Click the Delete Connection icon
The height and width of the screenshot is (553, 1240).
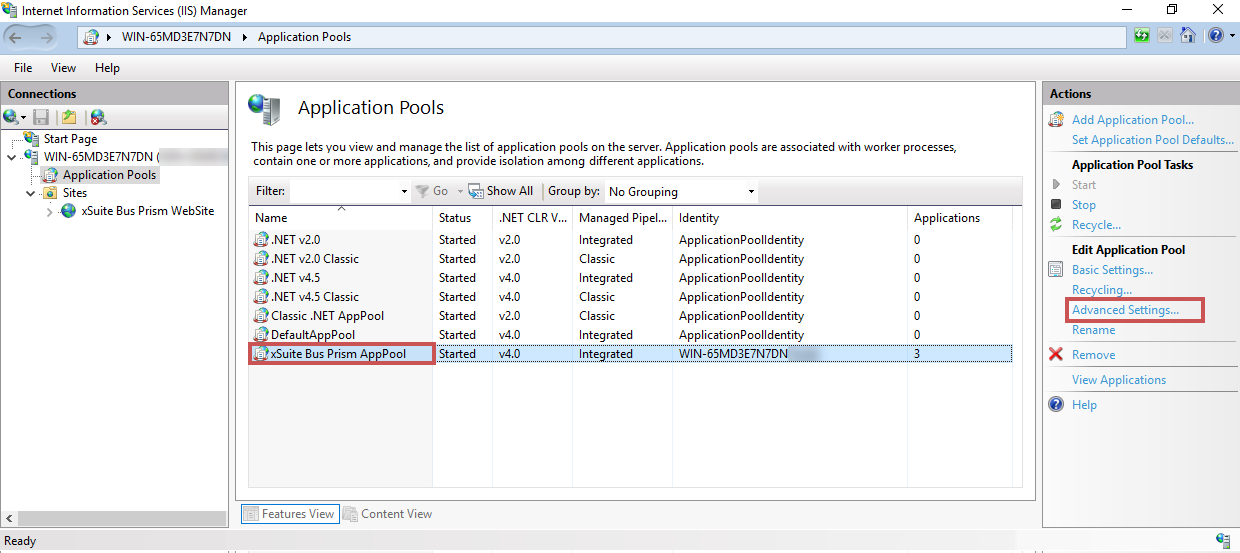coord(98,117)
